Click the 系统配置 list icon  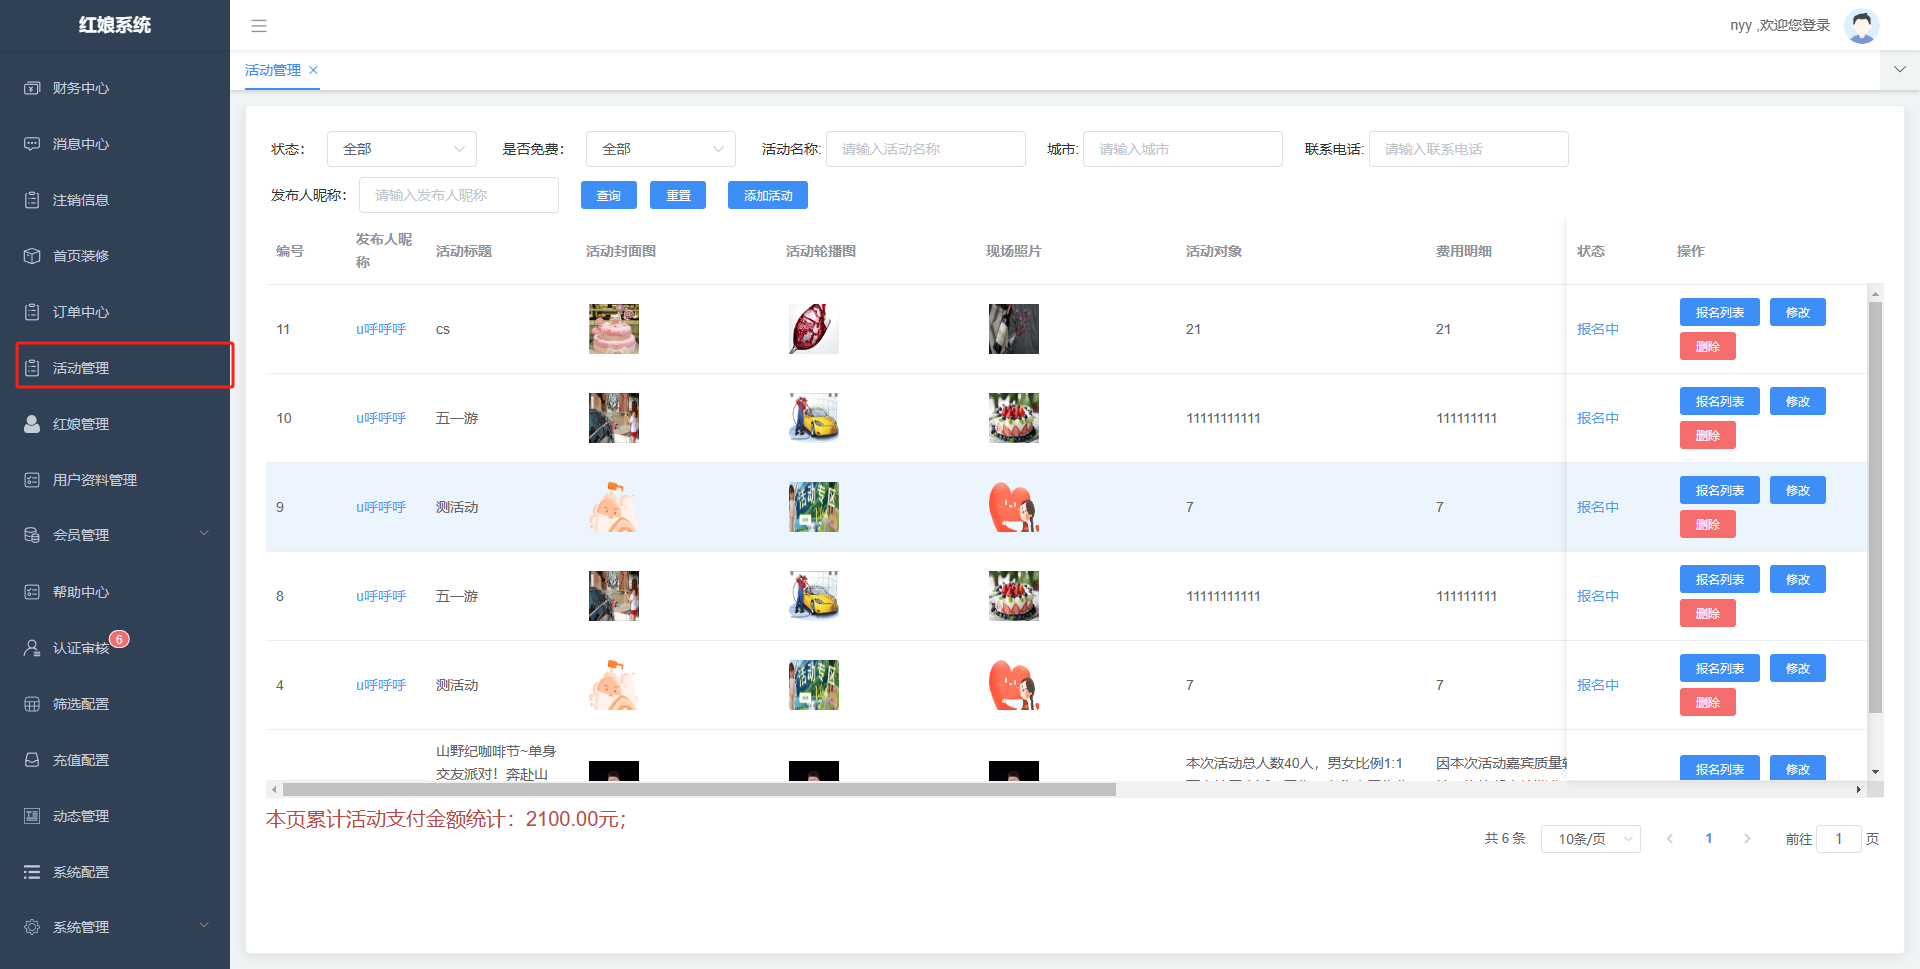pos(32,872)
